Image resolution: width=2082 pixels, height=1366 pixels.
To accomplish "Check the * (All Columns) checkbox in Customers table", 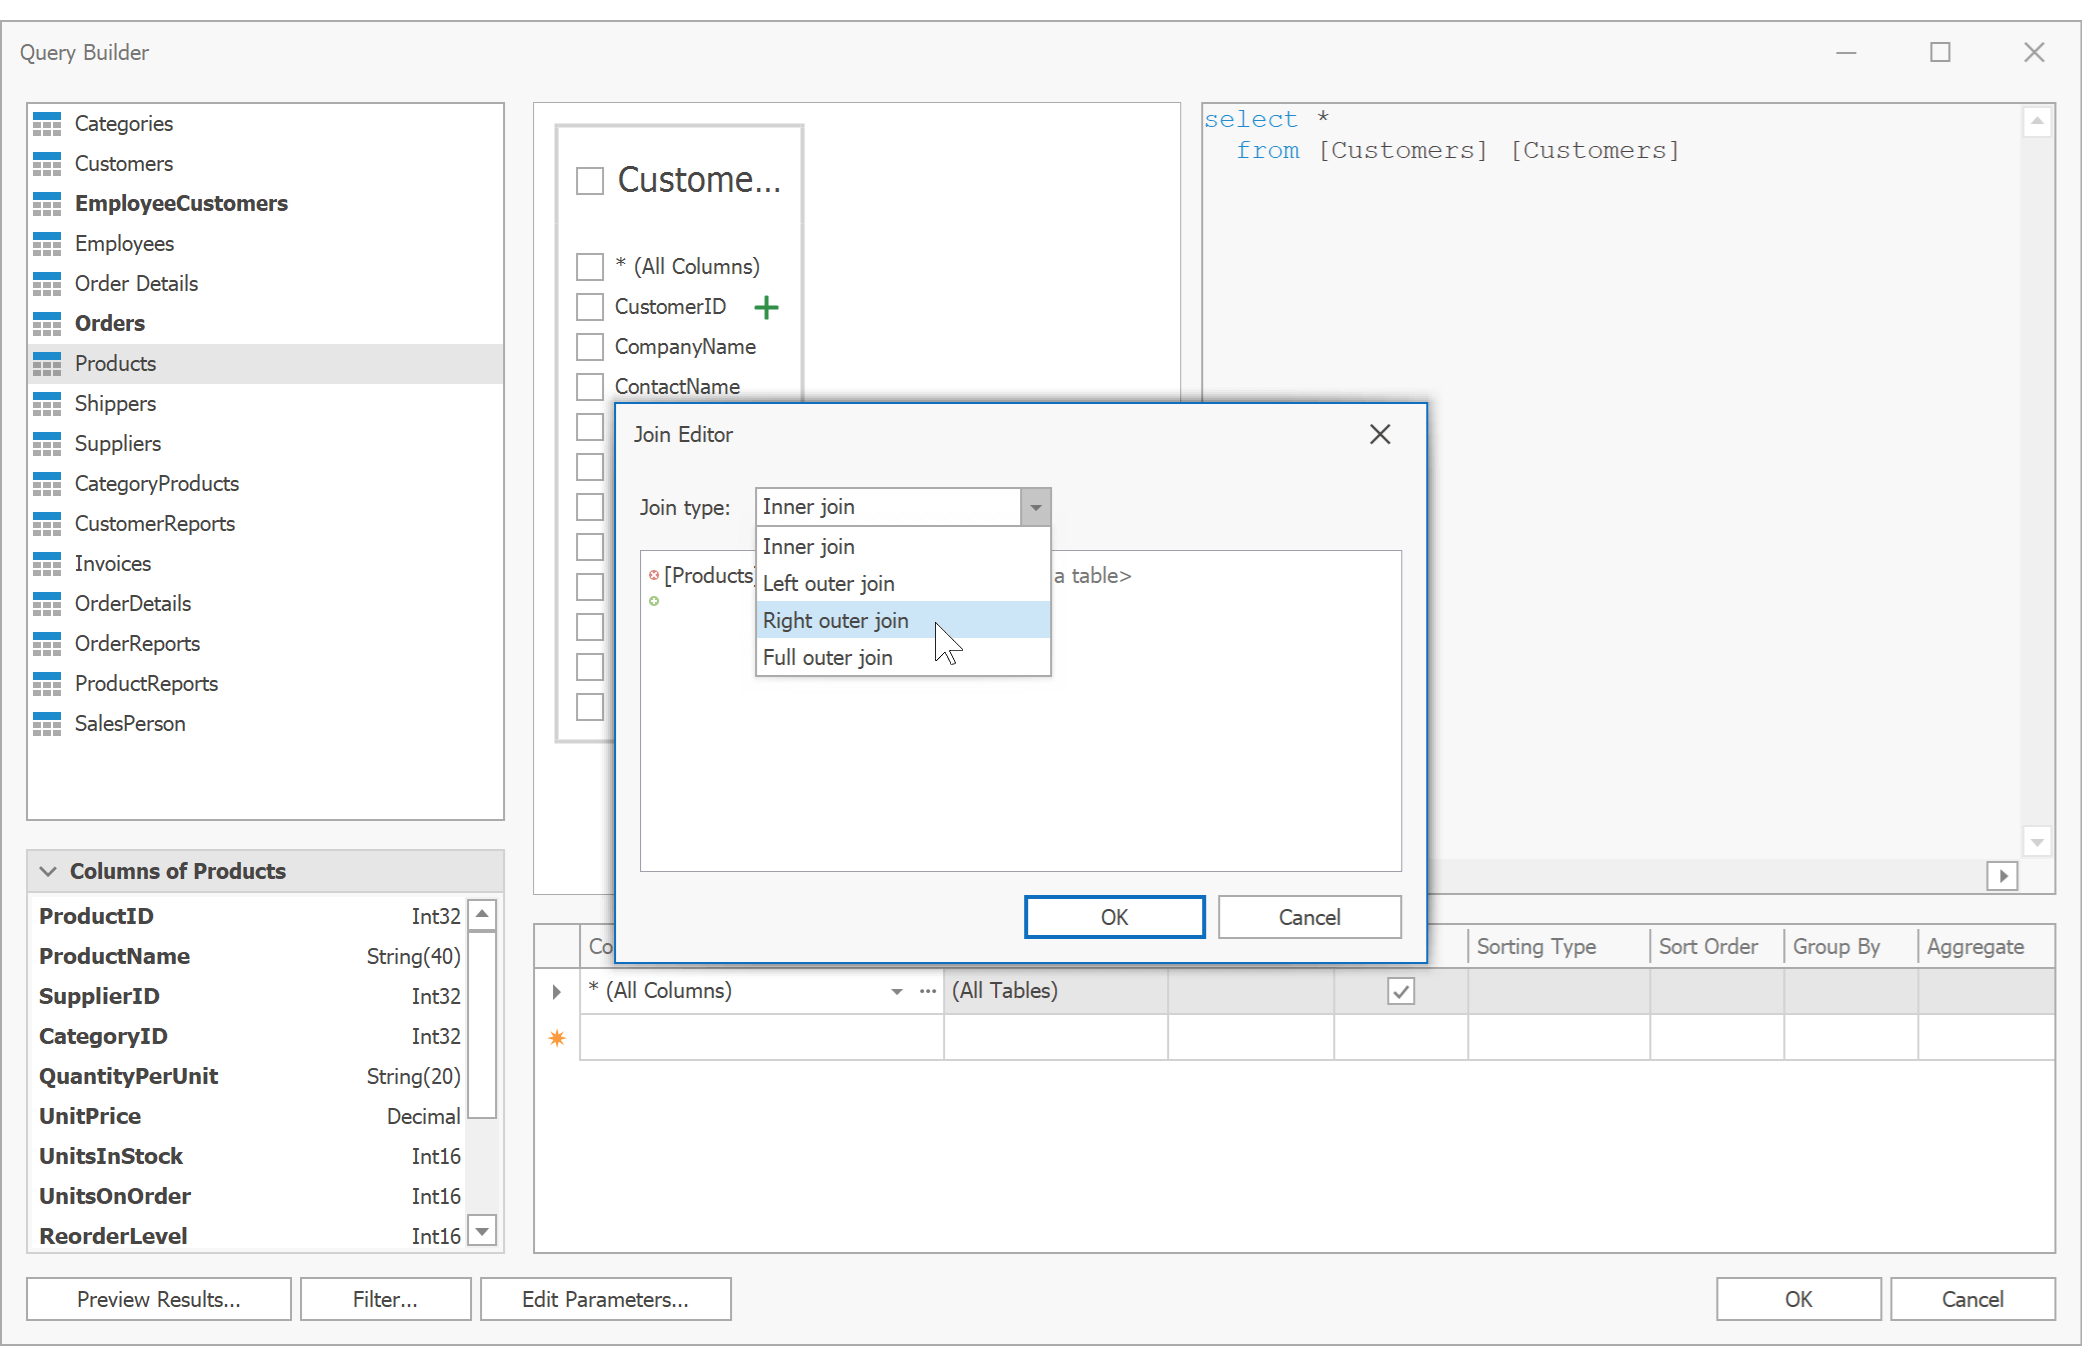I will click(x=589, y=266).
